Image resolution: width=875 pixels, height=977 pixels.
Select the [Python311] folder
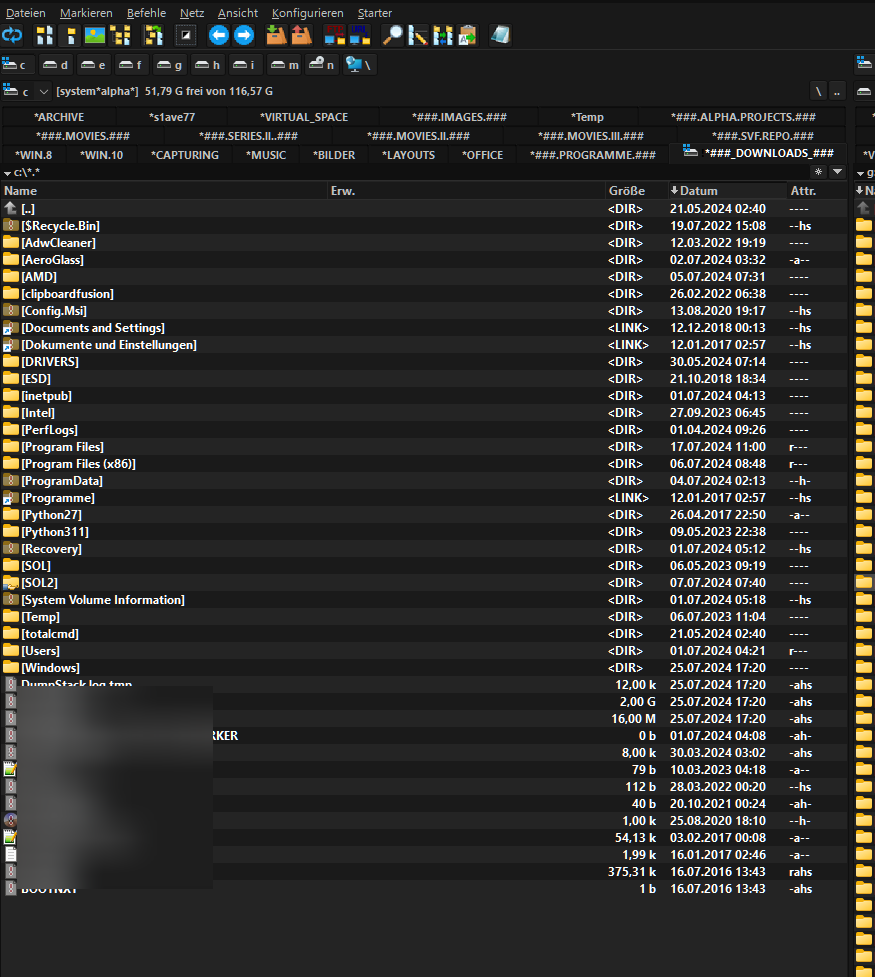424,532
